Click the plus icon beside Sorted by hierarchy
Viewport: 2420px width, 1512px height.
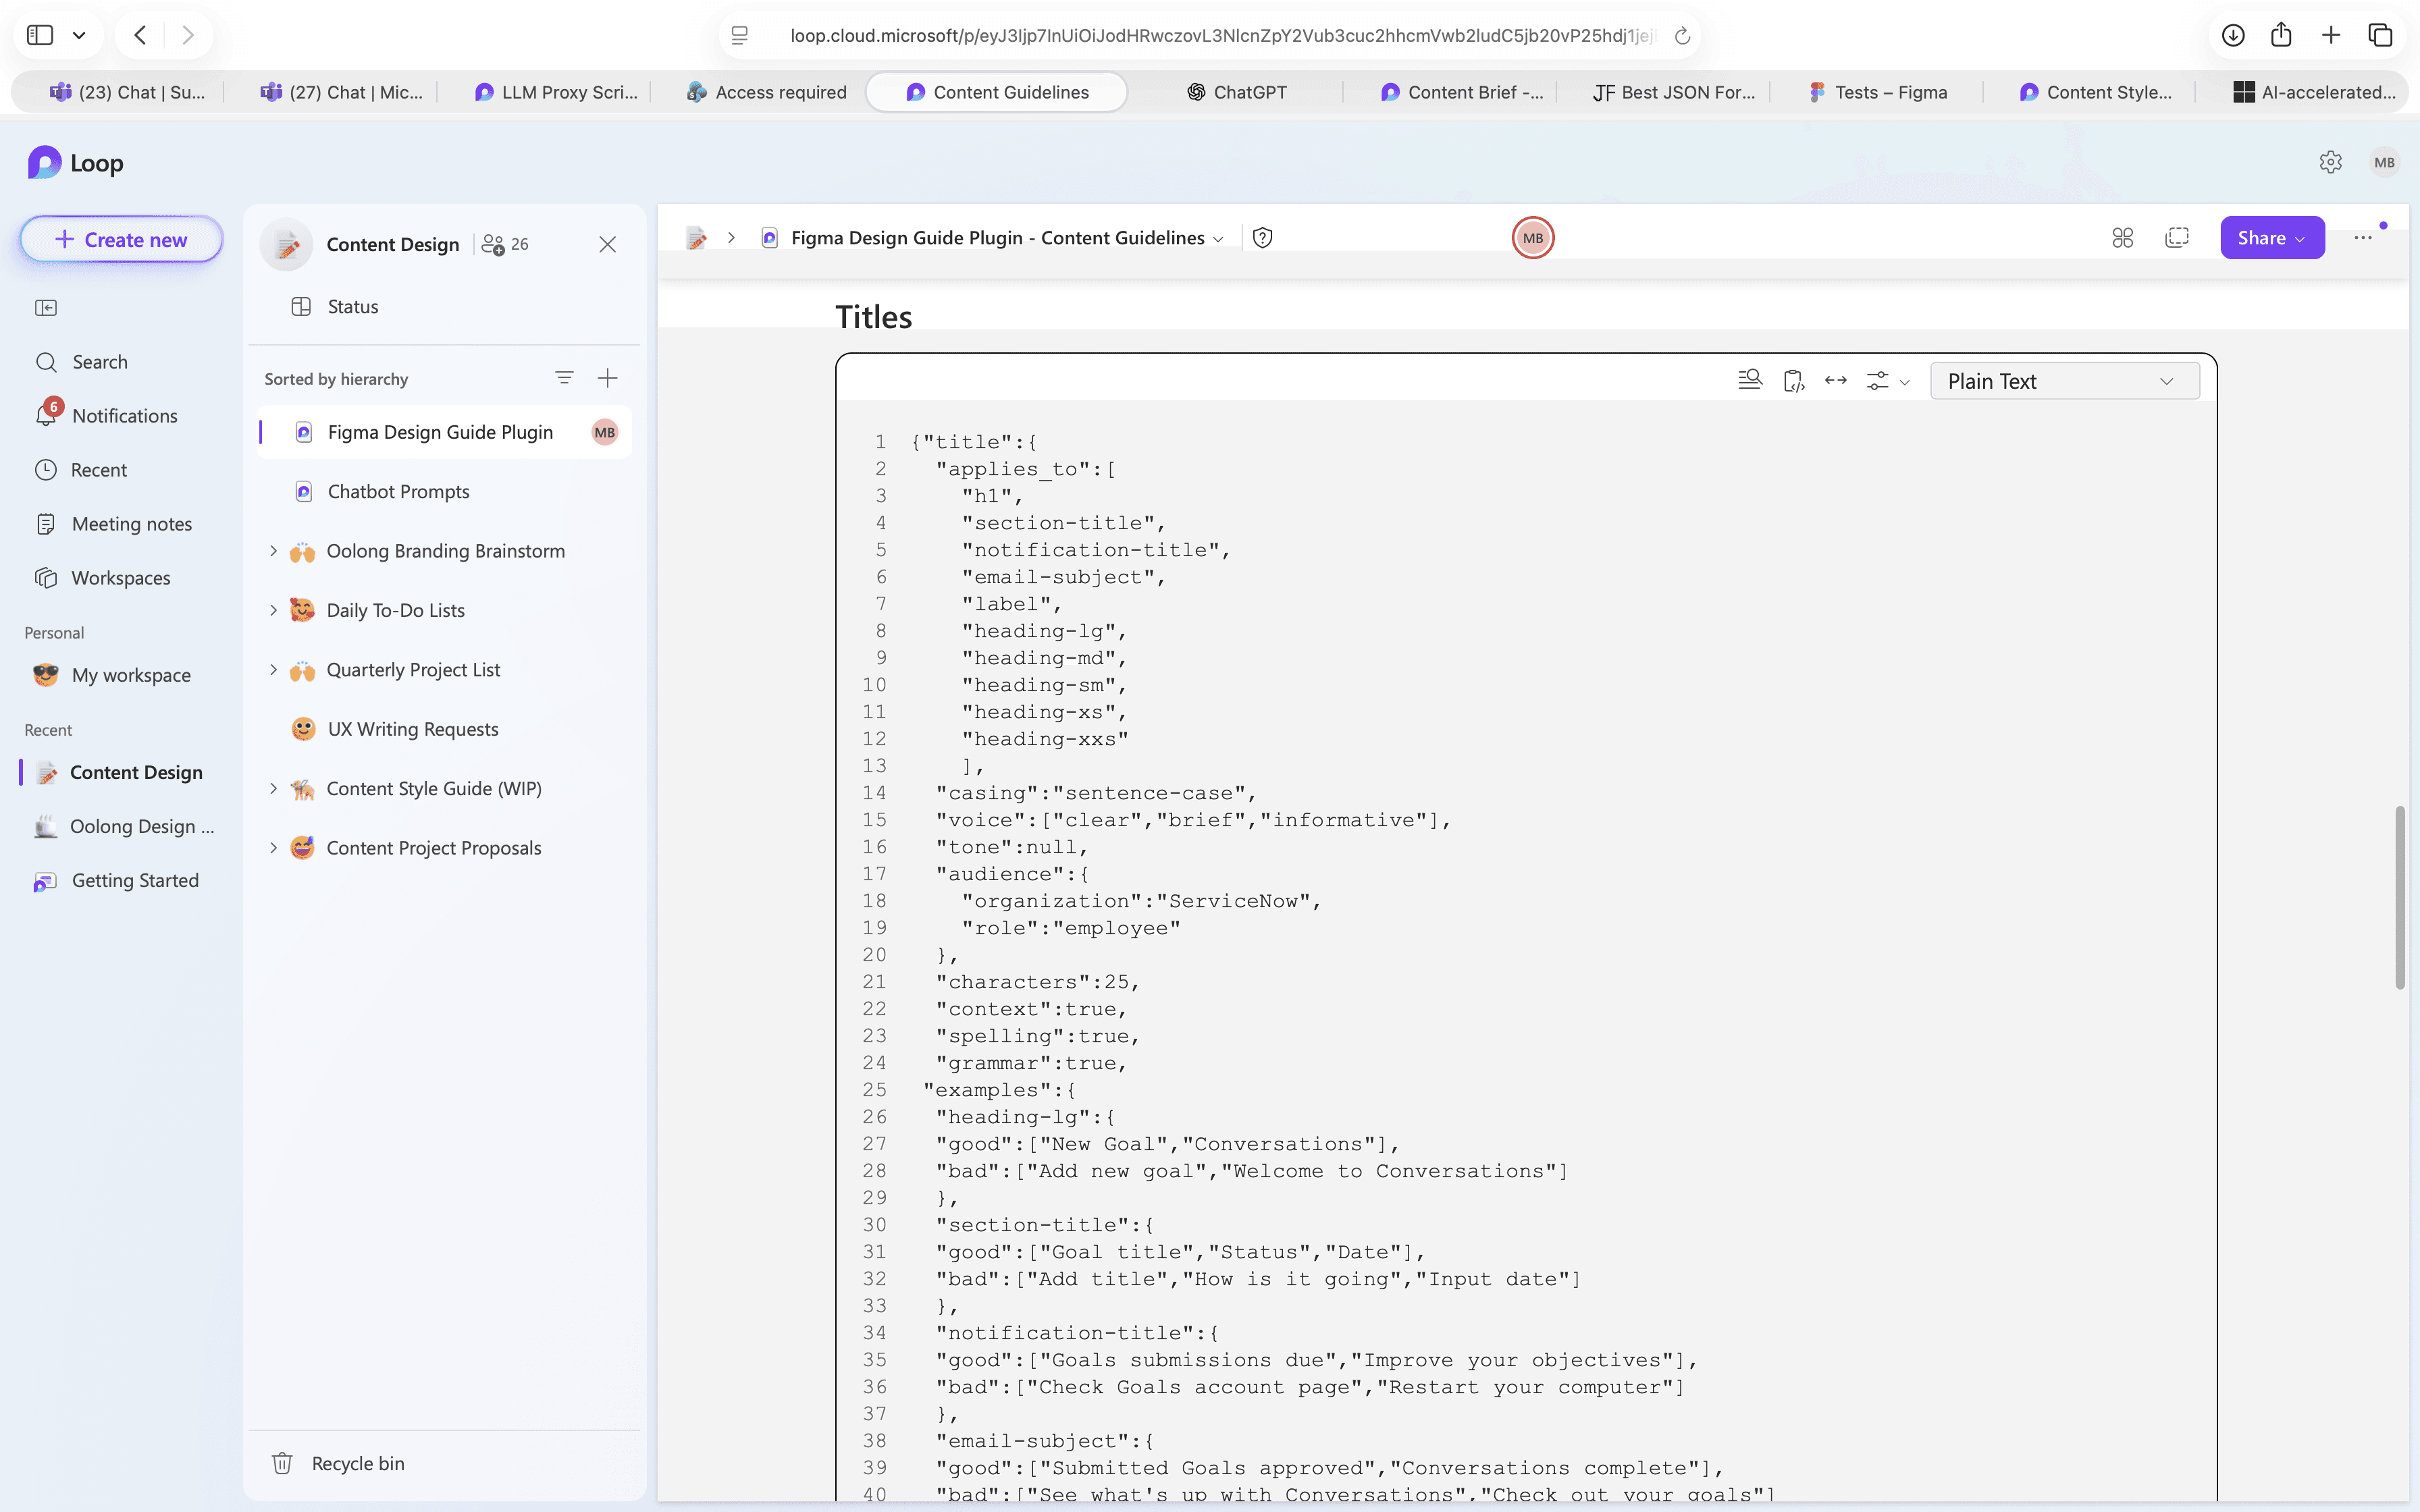(607, 378)
